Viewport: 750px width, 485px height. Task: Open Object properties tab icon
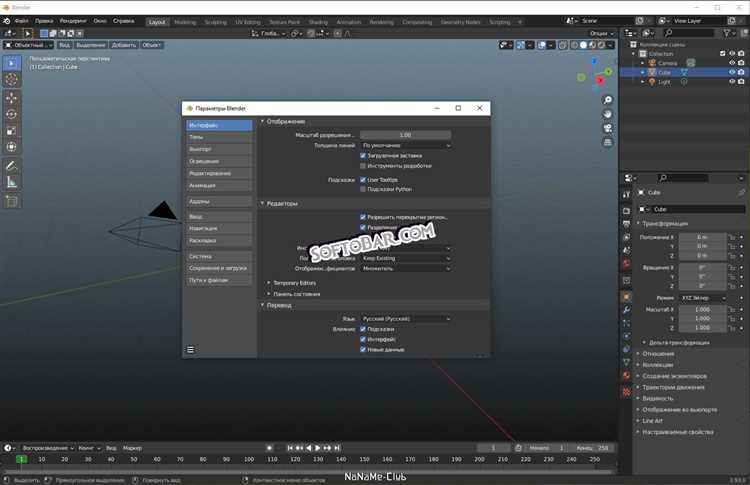click(627, 297)
